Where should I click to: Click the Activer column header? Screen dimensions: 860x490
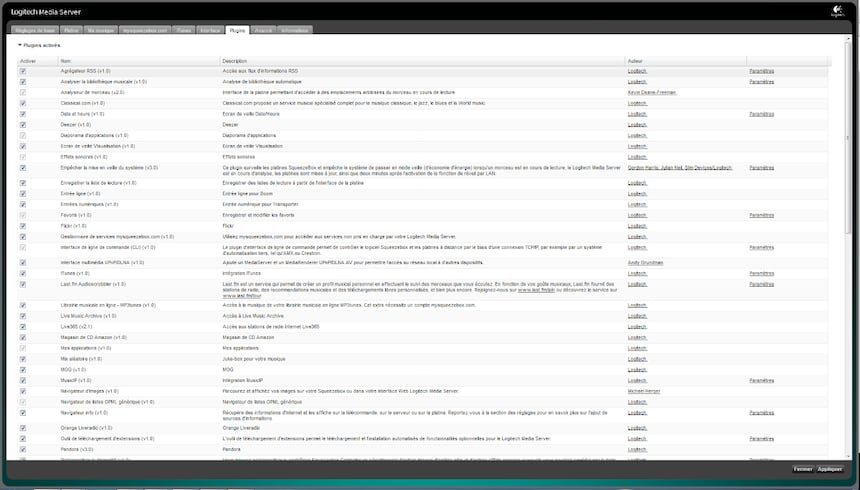(x=37, y=61)
